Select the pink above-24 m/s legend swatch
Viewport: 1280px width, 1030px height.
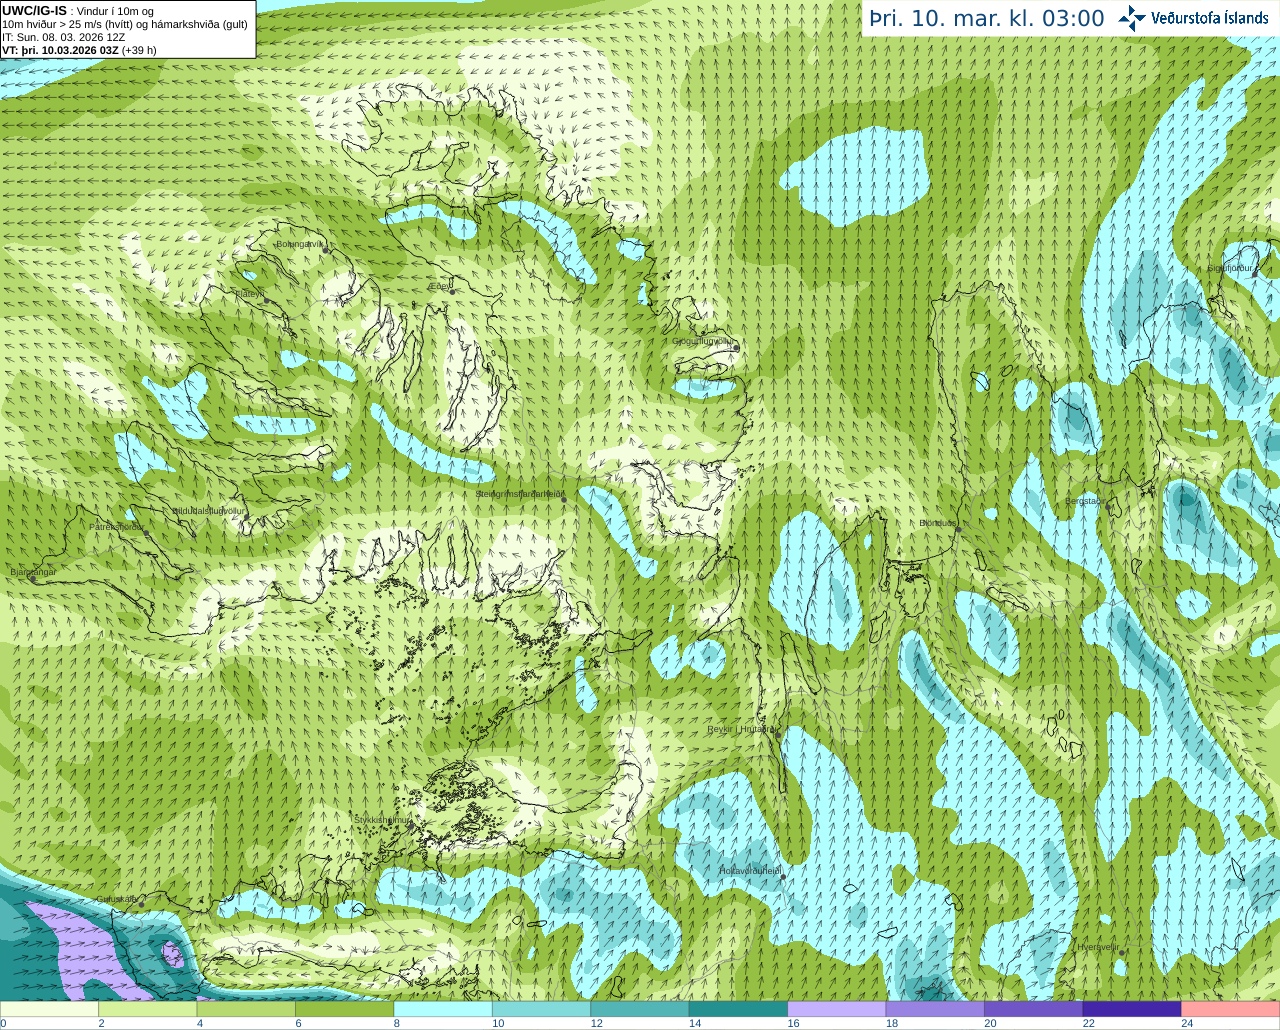click(x=1231, y=1009)
